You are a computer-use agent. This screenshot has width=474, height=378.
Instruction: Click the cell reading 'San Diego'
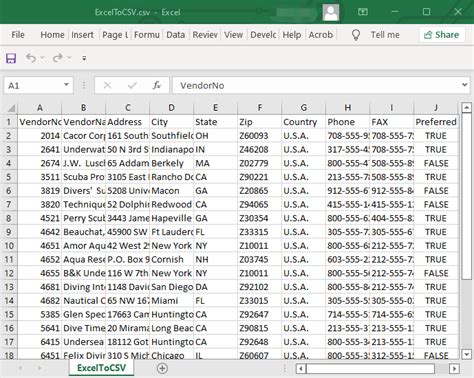172,287
